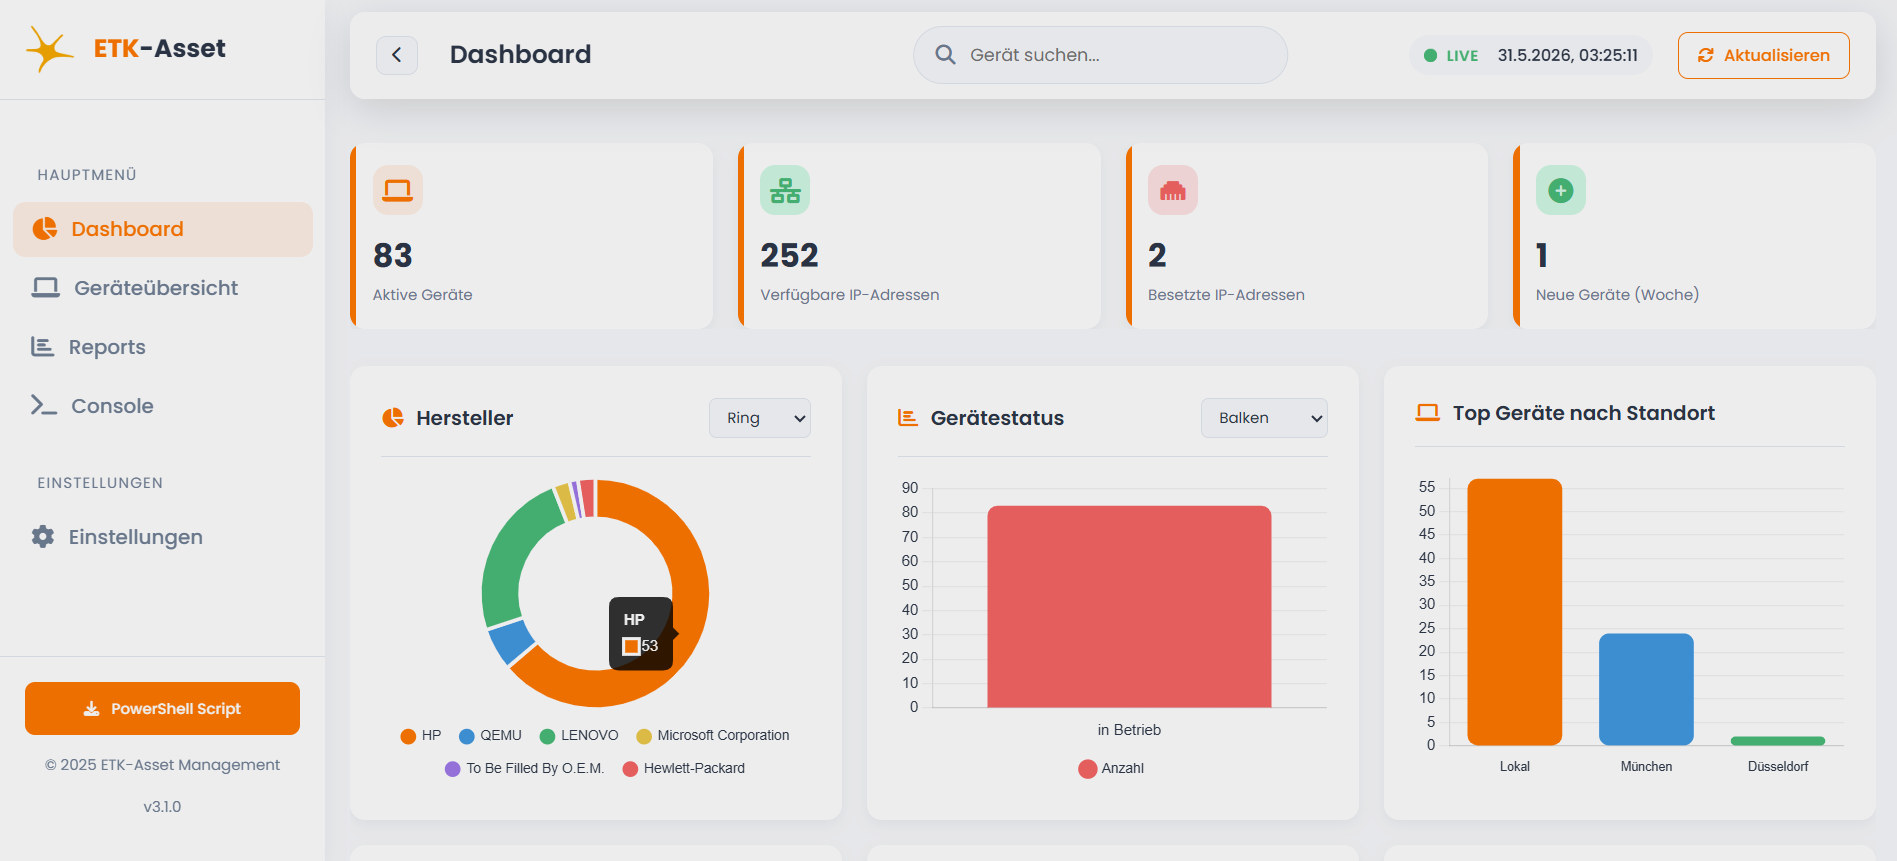The image size is (1897, 861).
Task: Click the Einstellungen gear icon
Action: click(x=43, y=537)
